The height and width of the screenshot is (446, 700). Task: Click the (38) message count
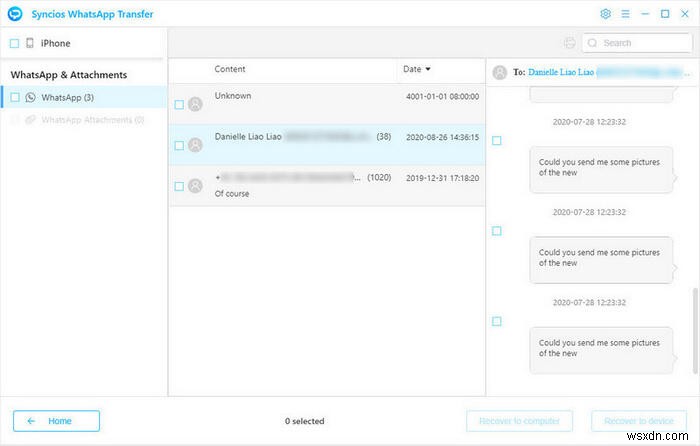(x=384, y=137)
